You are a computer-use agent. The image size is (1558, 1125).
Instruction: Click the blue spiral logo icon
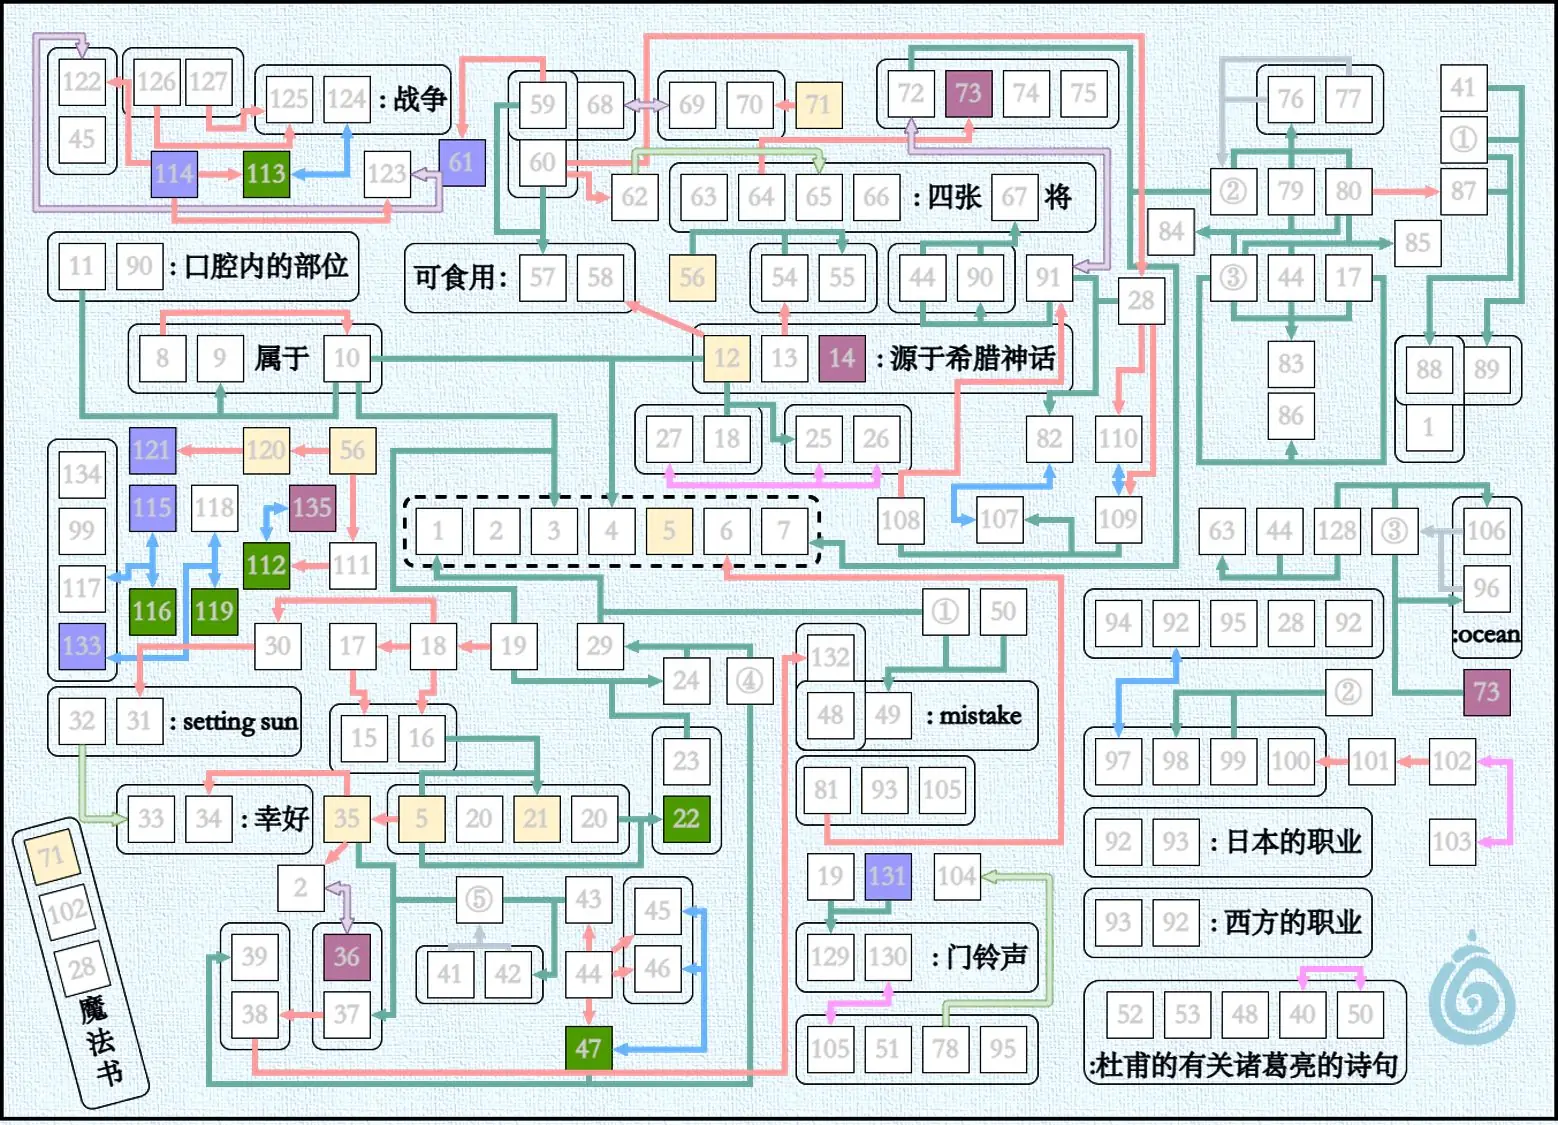pos(1471,989)
